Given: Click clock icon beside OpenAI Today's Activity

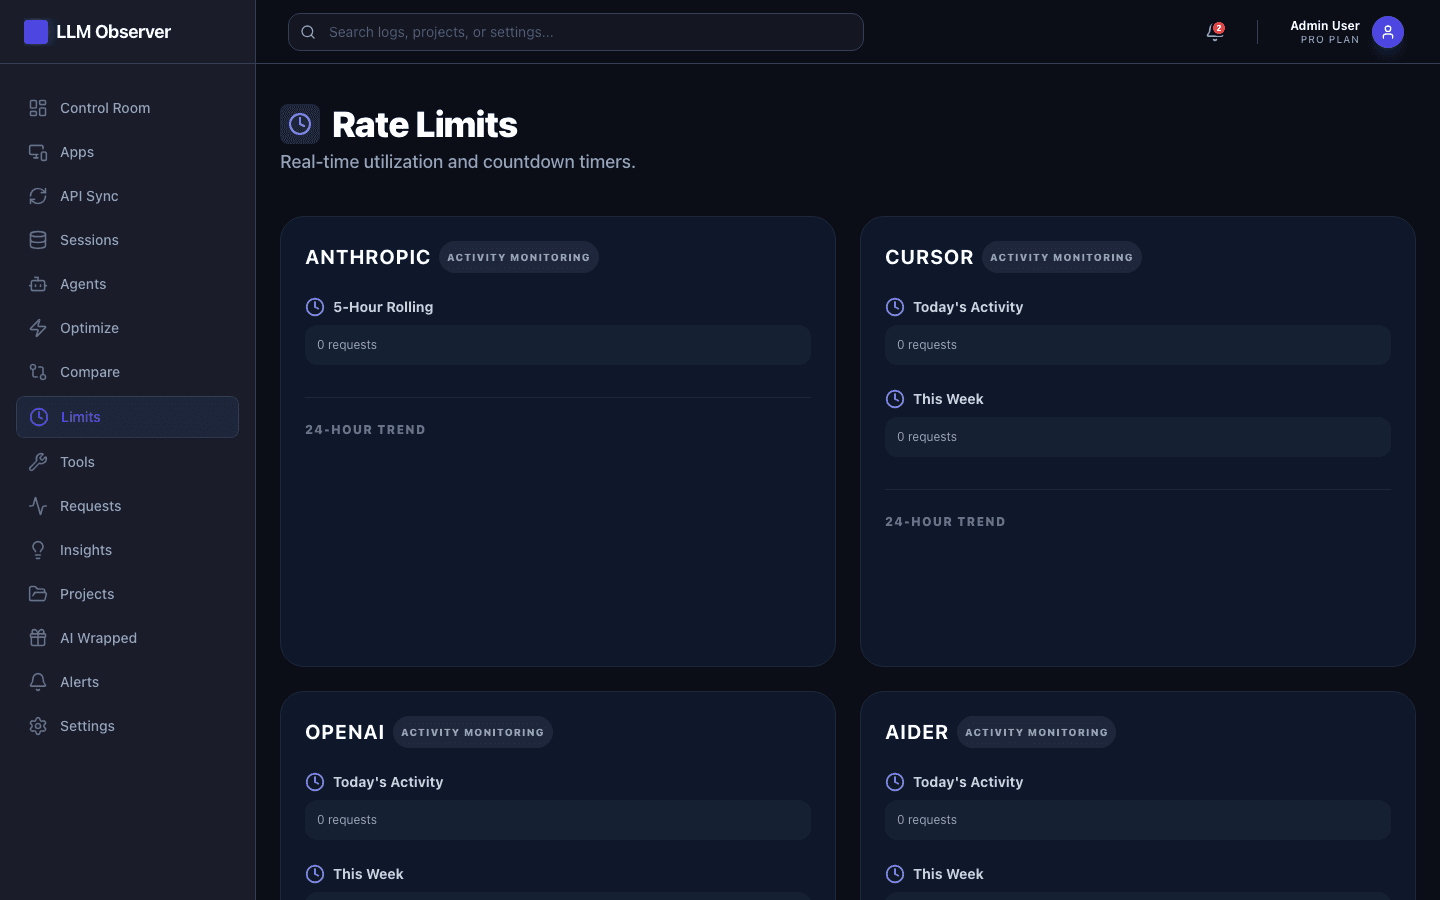Looking at the screenshot, I should (315, 782).
